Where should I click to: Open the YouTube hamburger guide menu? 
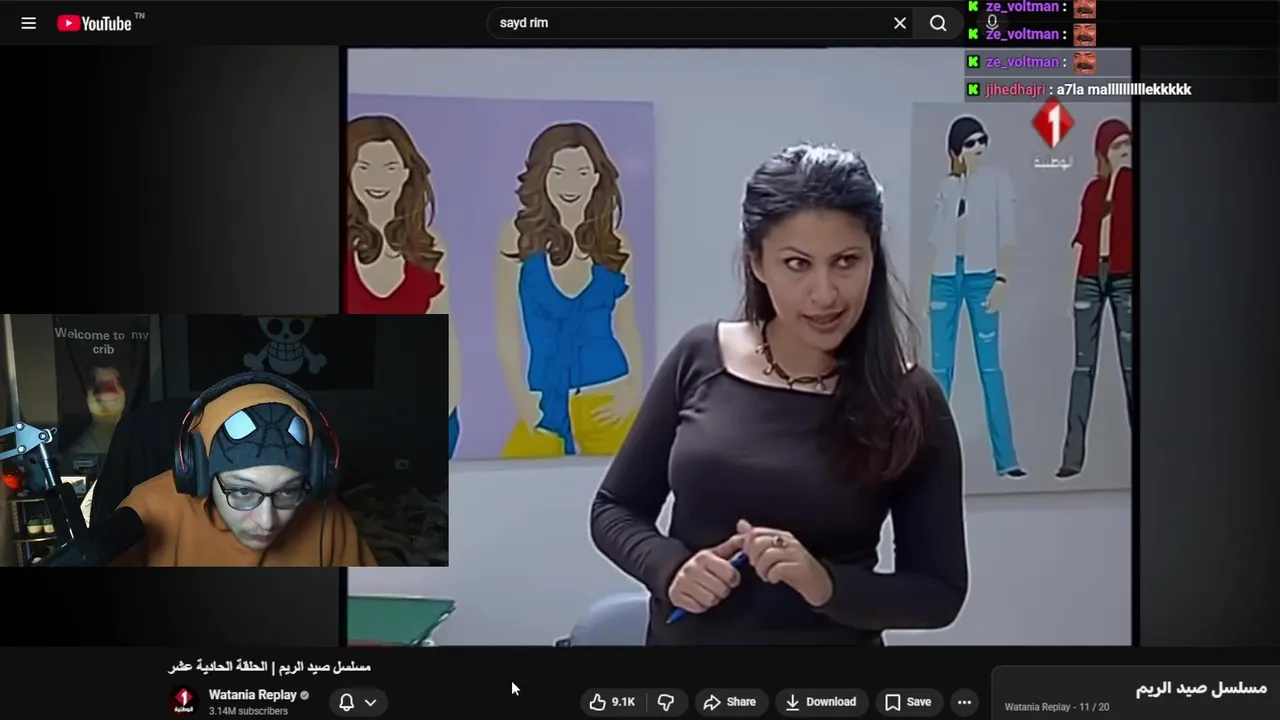pos(29,23)
